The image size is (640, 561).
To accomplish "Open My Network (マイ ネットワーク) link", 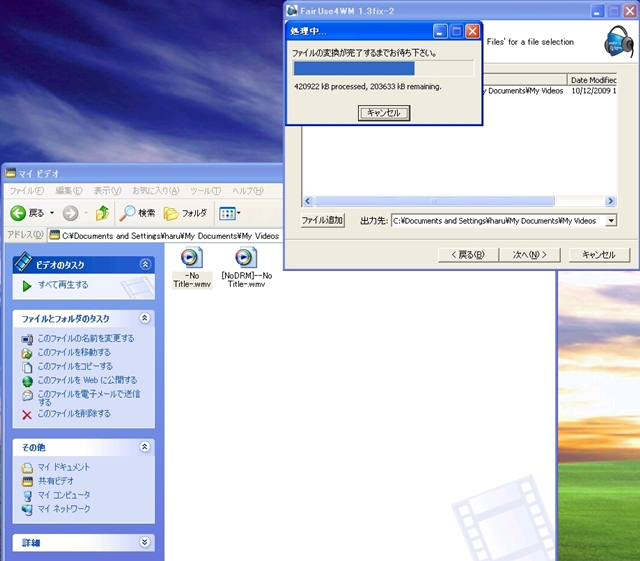I will point(64,508).
